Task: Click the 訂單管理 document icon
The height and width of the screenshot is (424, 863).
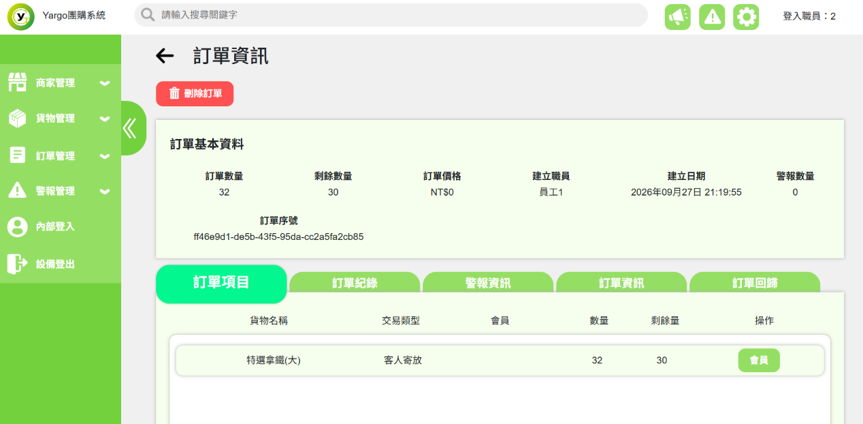Action: click(18, 155)
